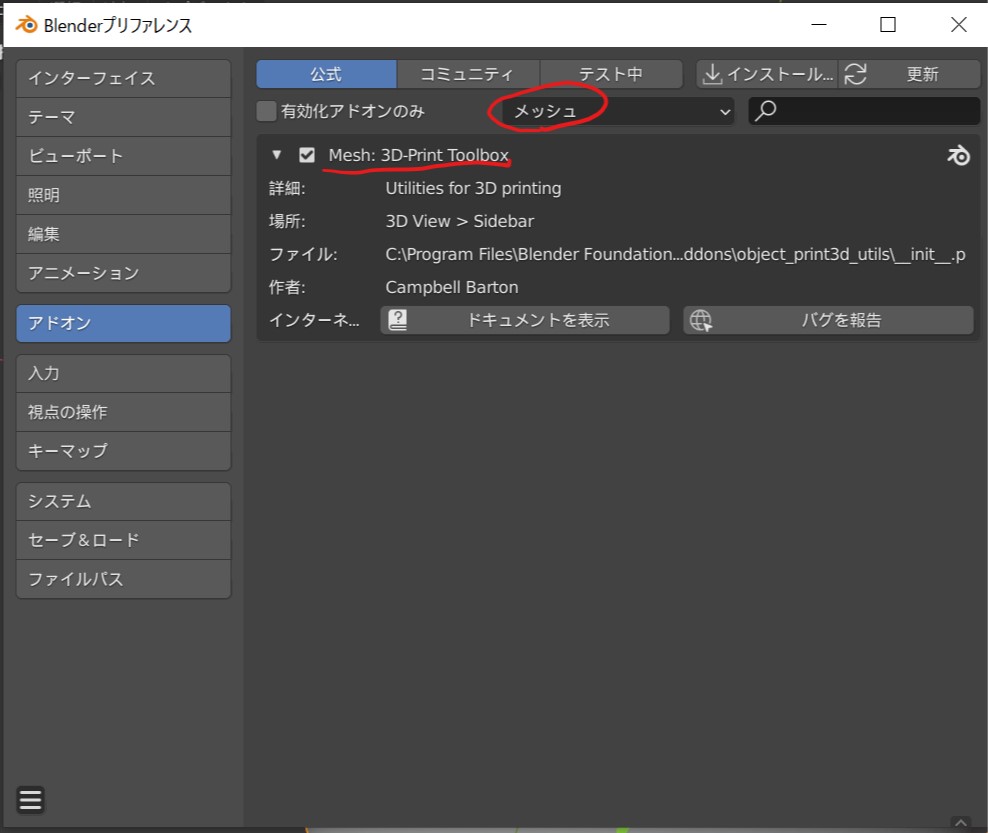The image size is (988, 833).
Task: Open the ビューポート preferences section
Action: point(124,156)
